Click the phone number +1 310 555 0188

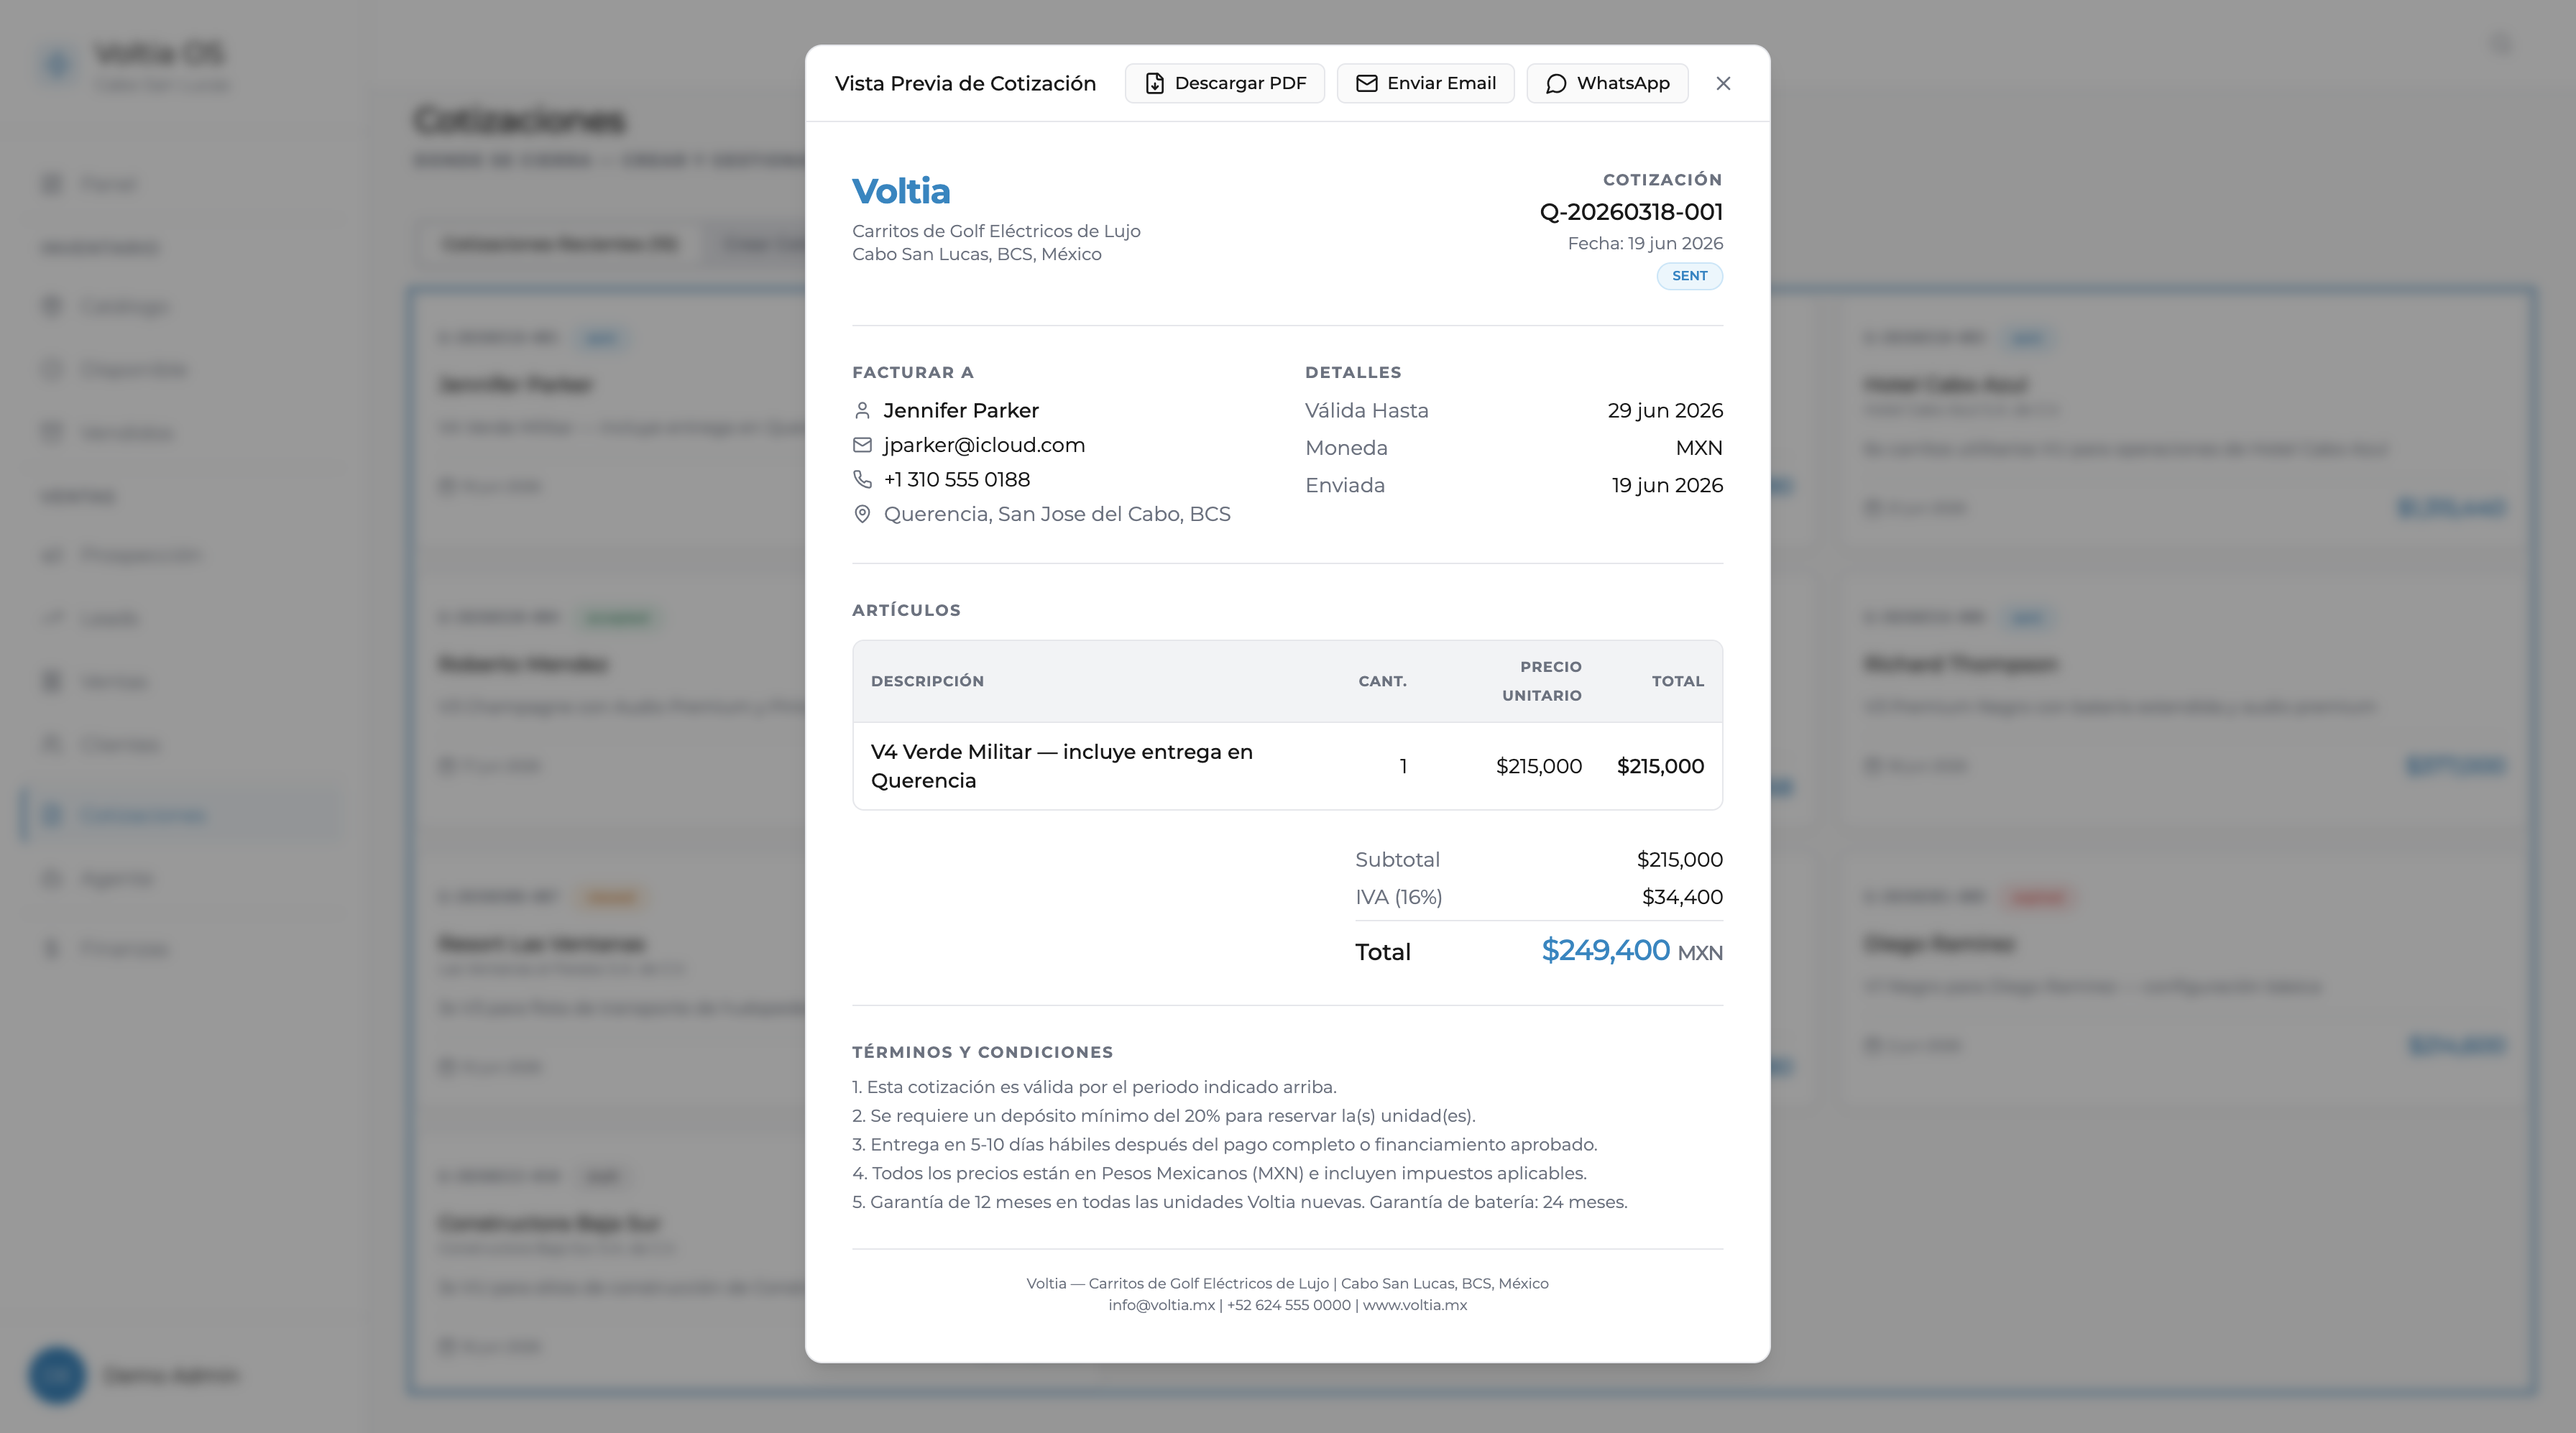[957, 479]
